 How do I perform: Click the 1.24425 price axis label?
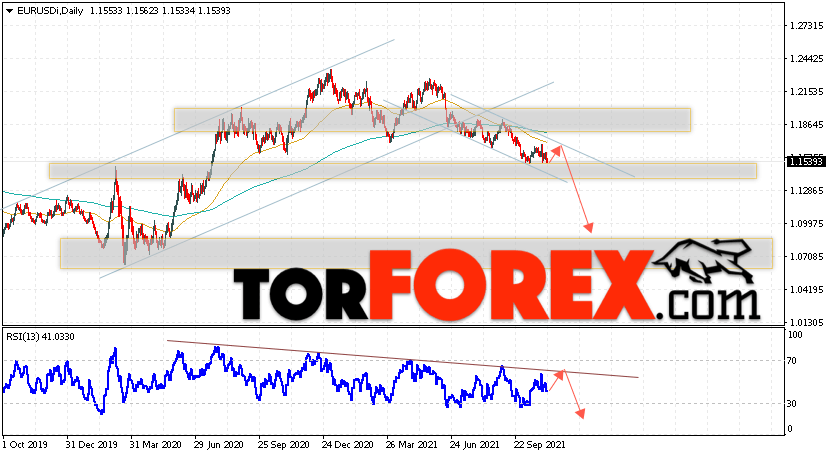coord(806,59)
